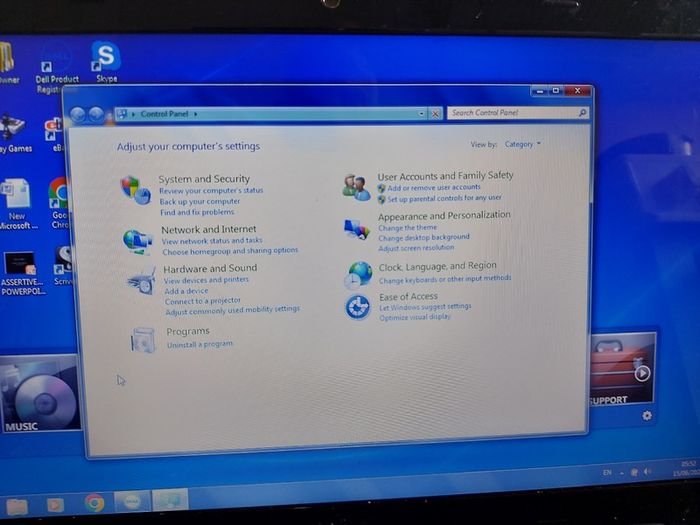Click Optimize visual display

(415, 317)
